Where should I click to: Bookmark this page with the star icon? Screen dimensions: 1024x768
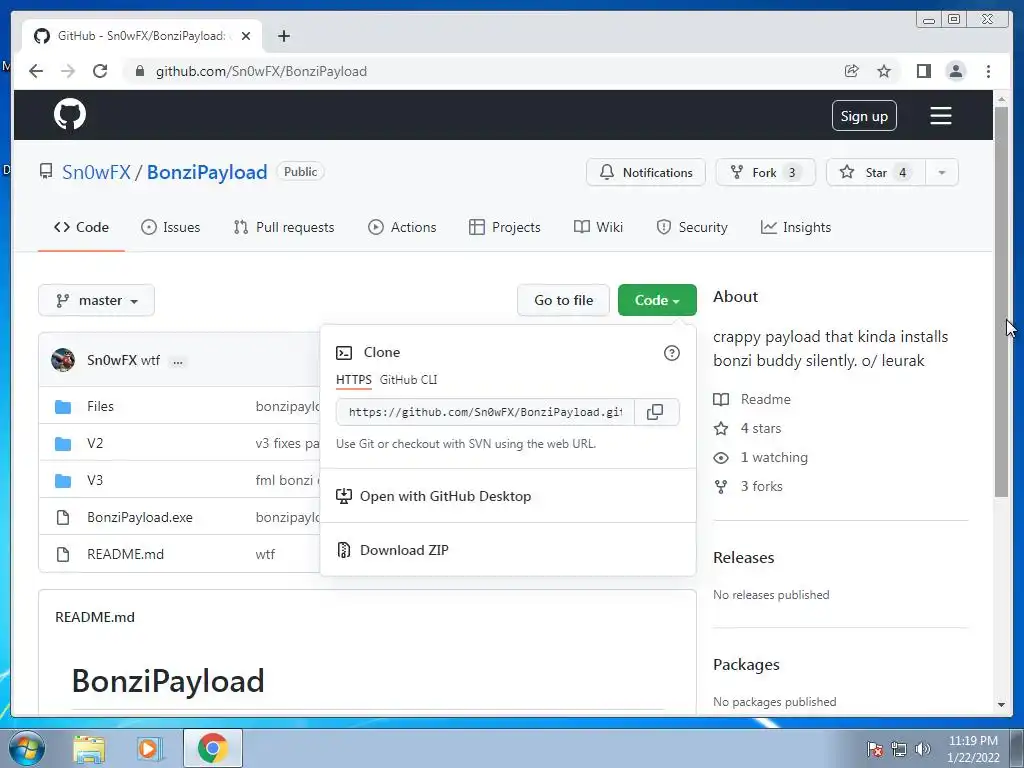[884, 71]
